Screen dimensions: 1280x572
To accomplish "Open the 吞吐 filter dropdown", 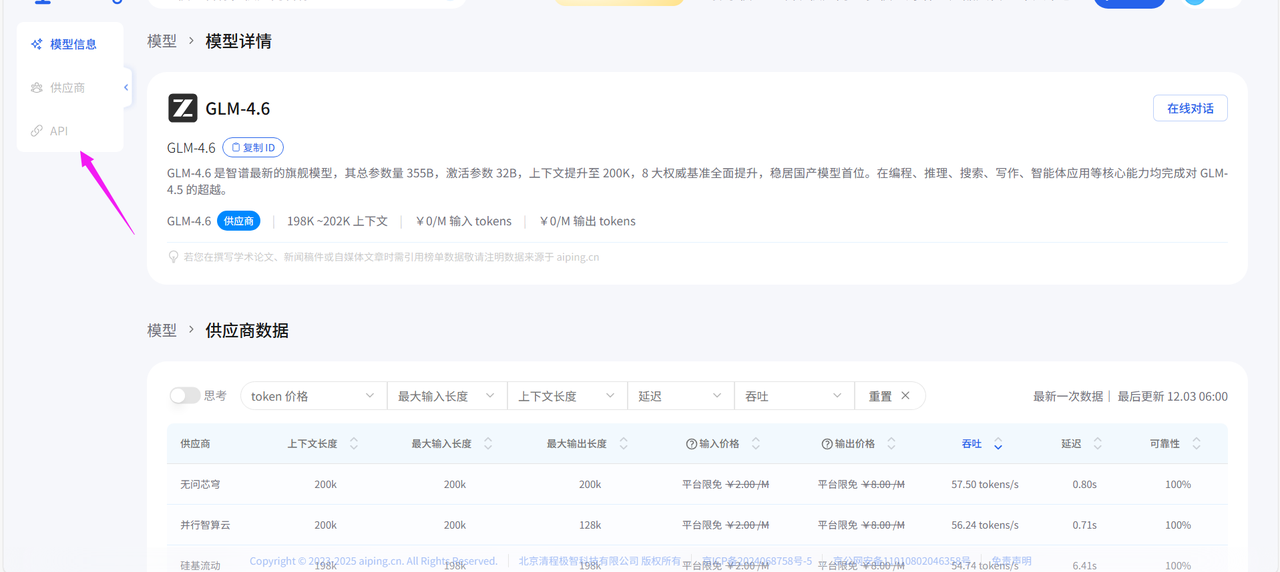I will pos(794,396).
